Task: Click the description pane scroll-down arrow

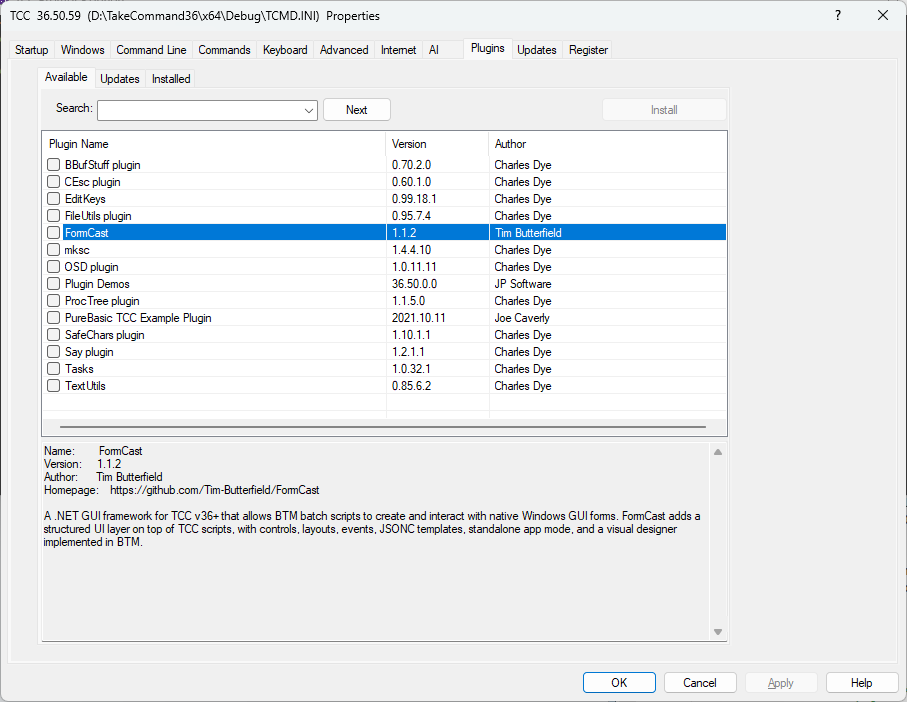Action: pyautogui.click(x=718, y=632)
